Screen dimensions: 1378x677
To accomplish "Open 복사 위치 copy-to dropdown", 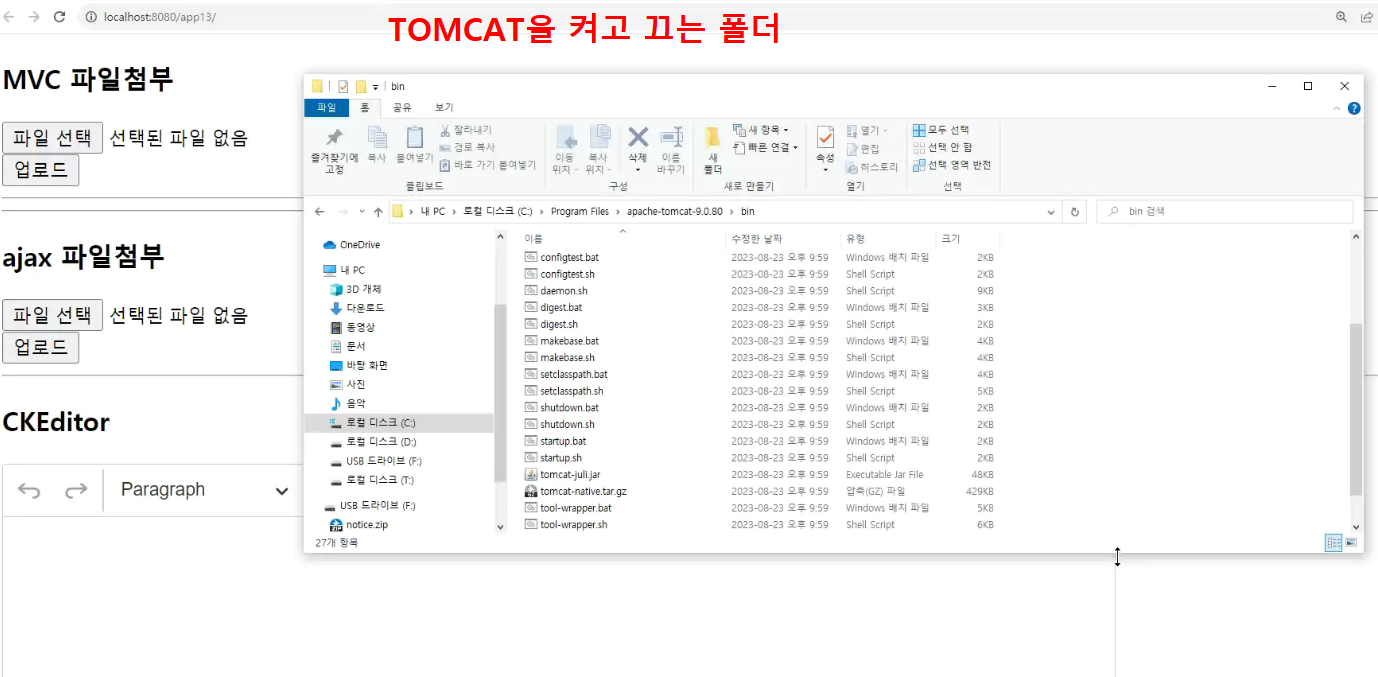I will point(598,150).
